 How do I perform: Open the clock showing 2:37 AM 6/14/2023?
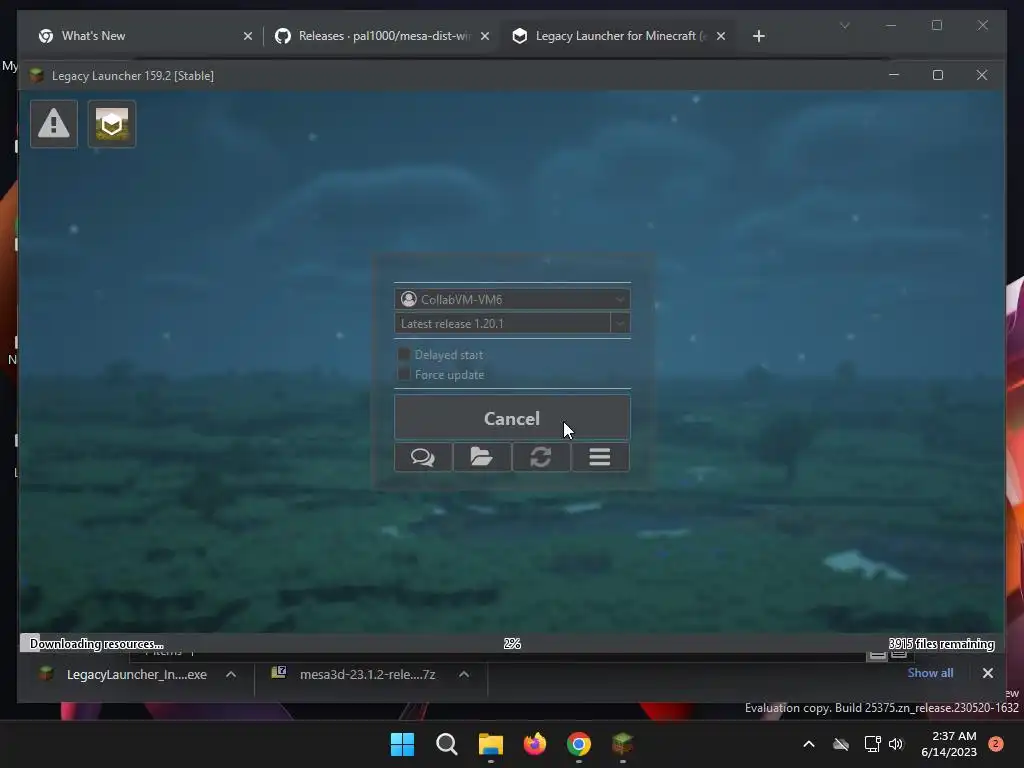click(x=949, y=744)
